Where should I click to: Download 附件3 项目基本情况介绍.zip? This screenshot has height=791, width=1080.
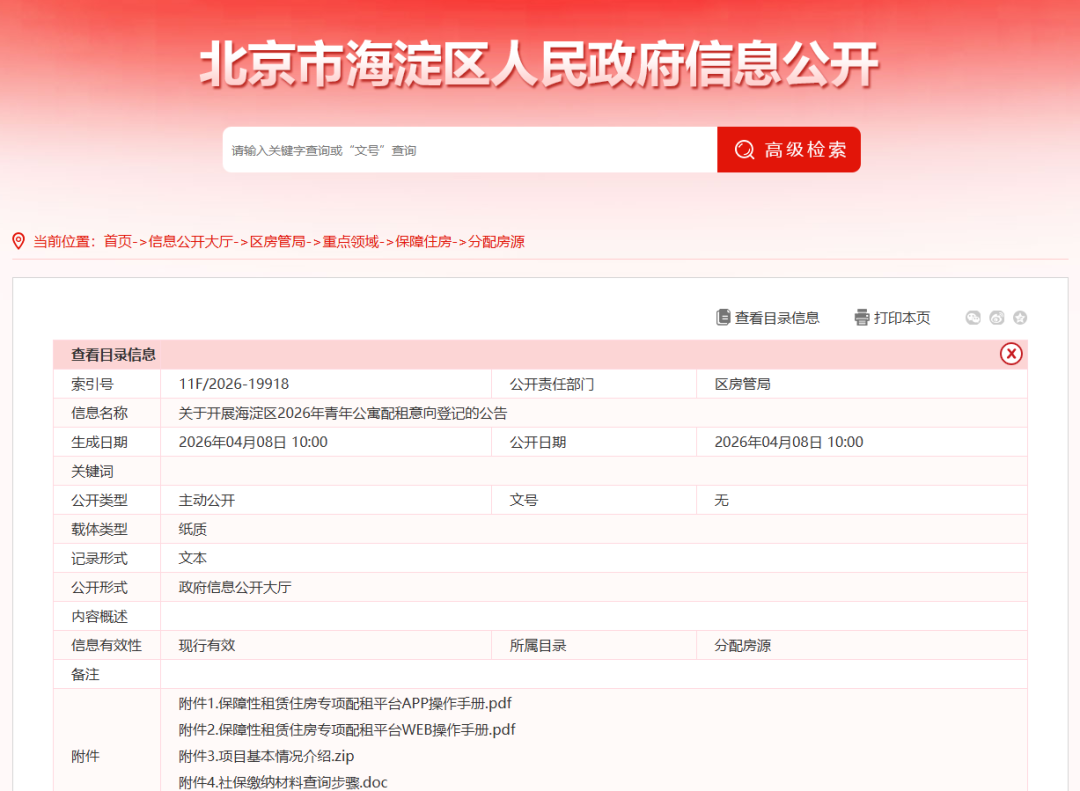[x=266, y=756]
